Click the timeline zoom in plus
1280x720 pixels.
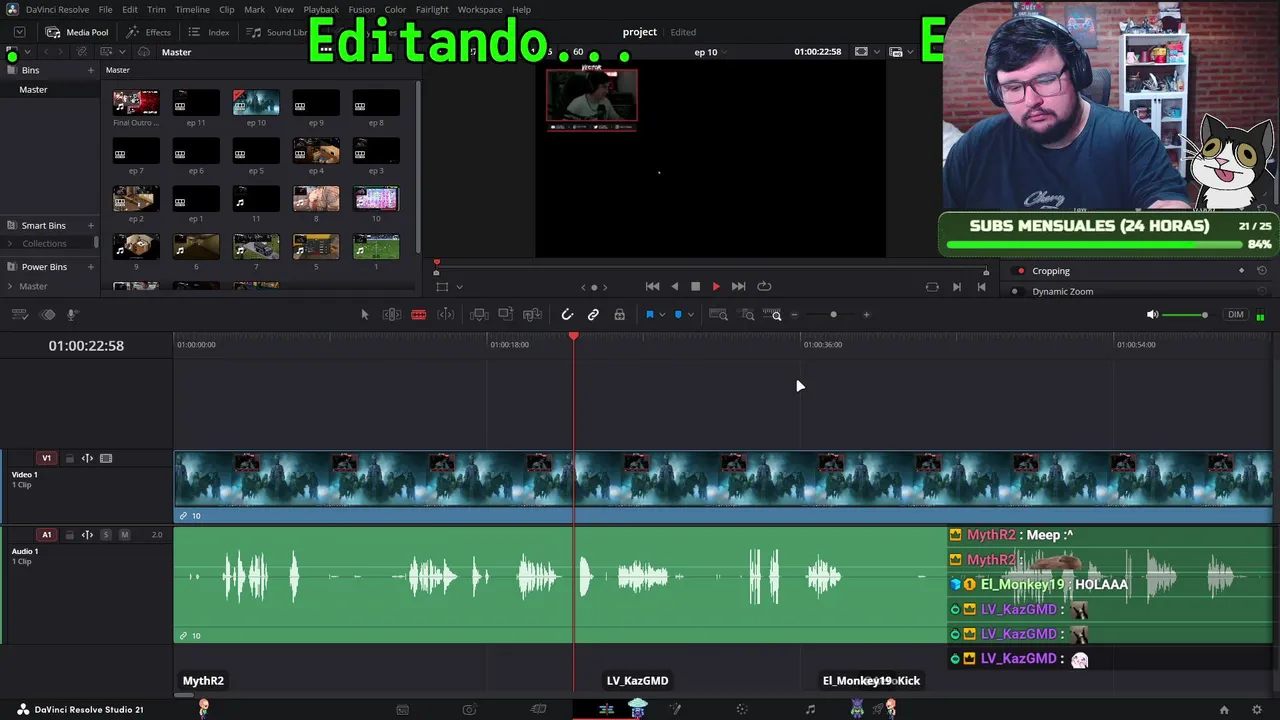tap(866, 315)
